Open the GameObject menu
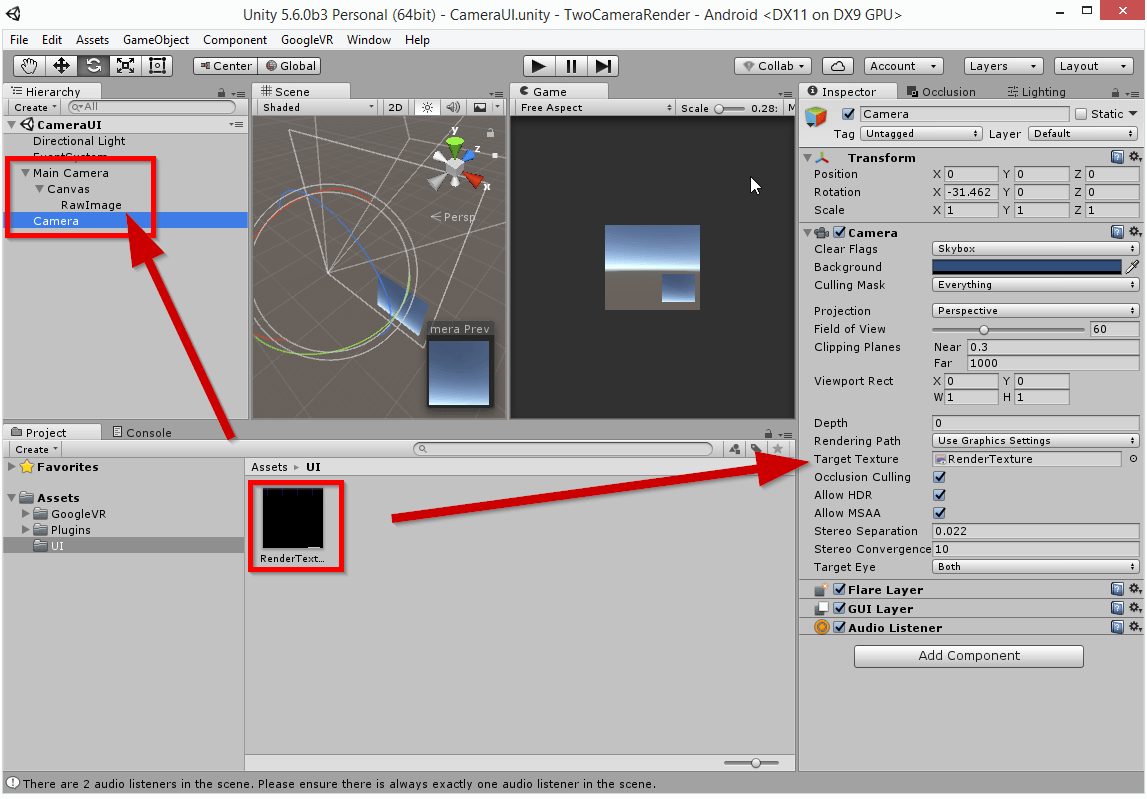The width and height of the screenshot is (1147, 799). 155,40
